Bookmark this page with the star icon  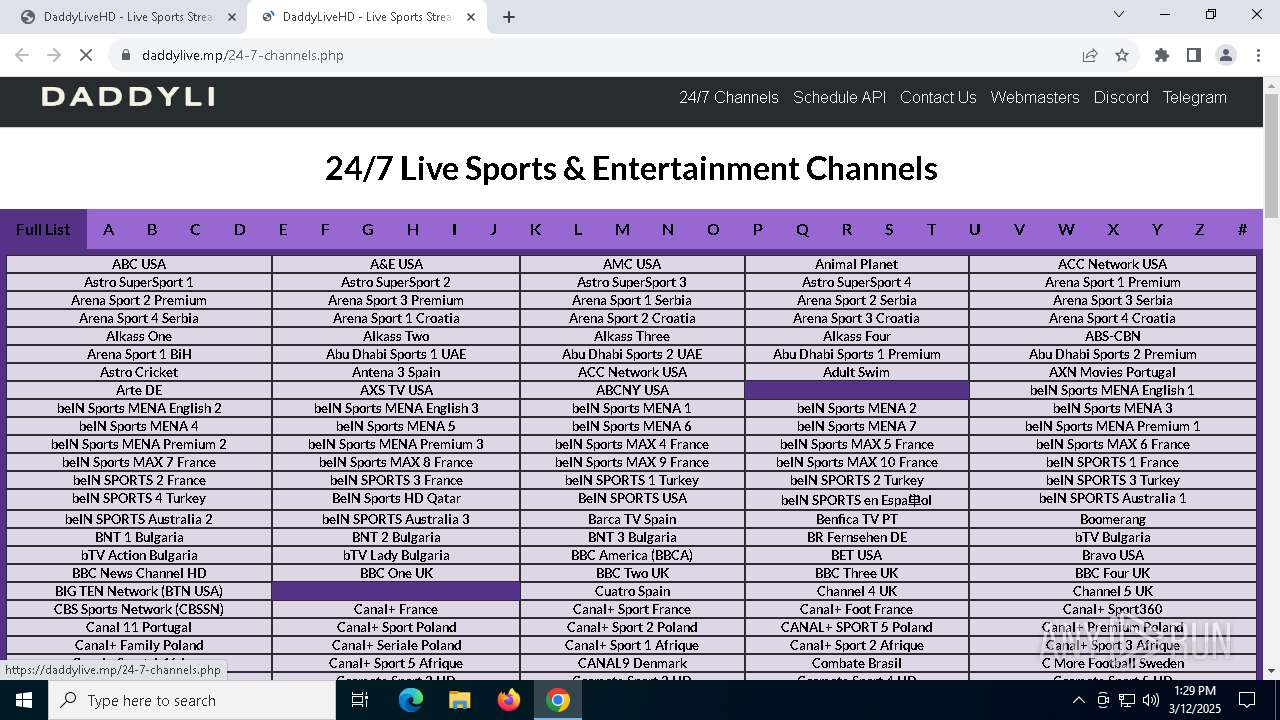(1122, 55)
